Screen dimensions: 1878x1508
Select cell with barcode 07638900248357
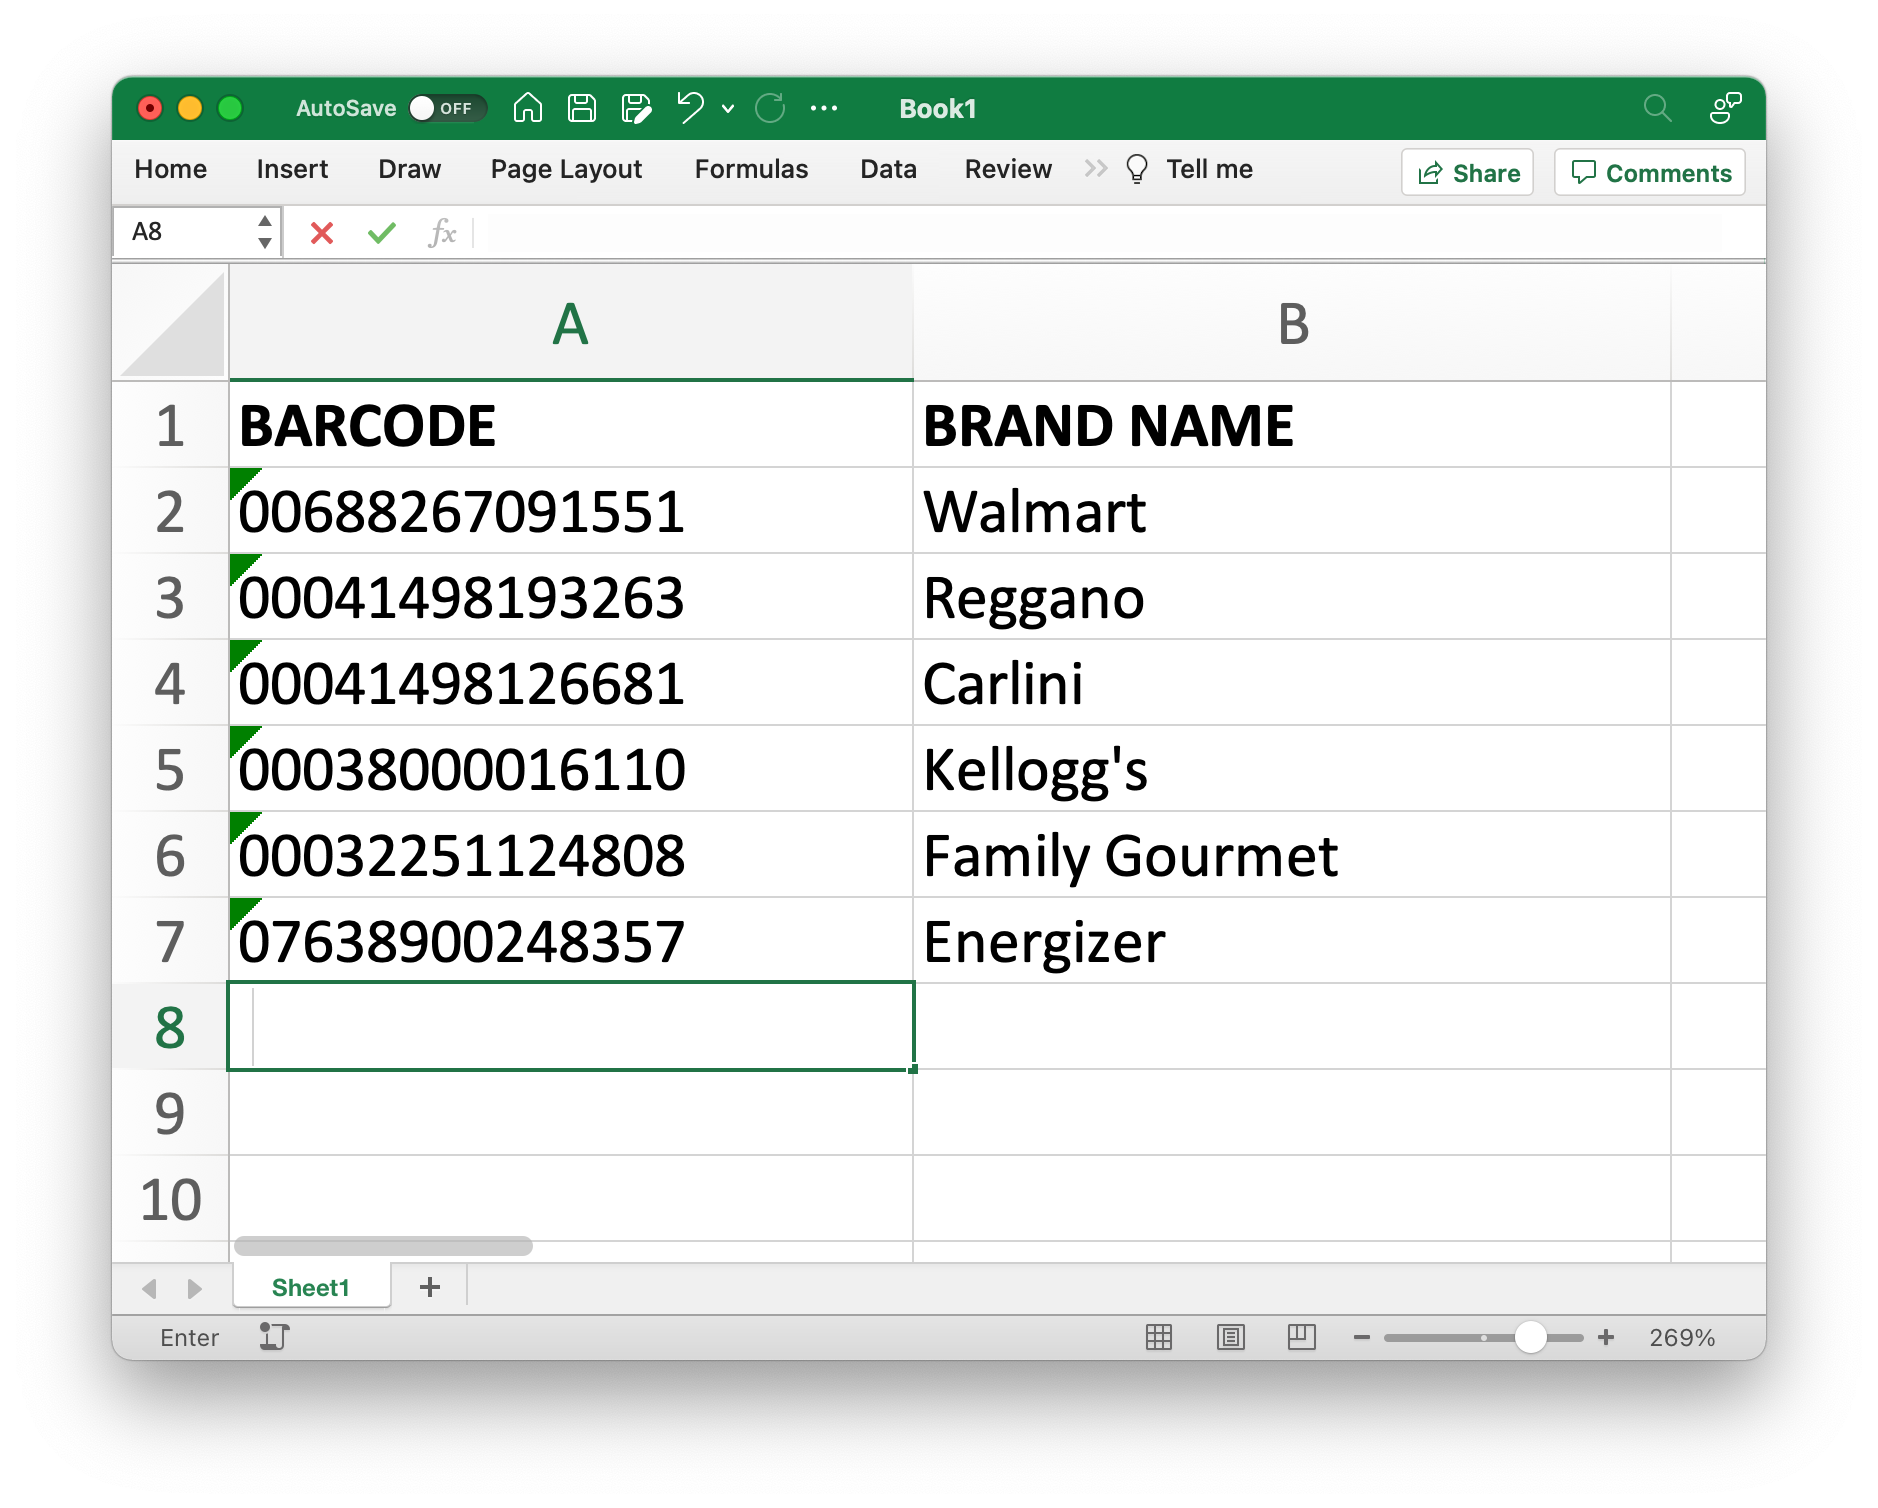pos(571,941)
